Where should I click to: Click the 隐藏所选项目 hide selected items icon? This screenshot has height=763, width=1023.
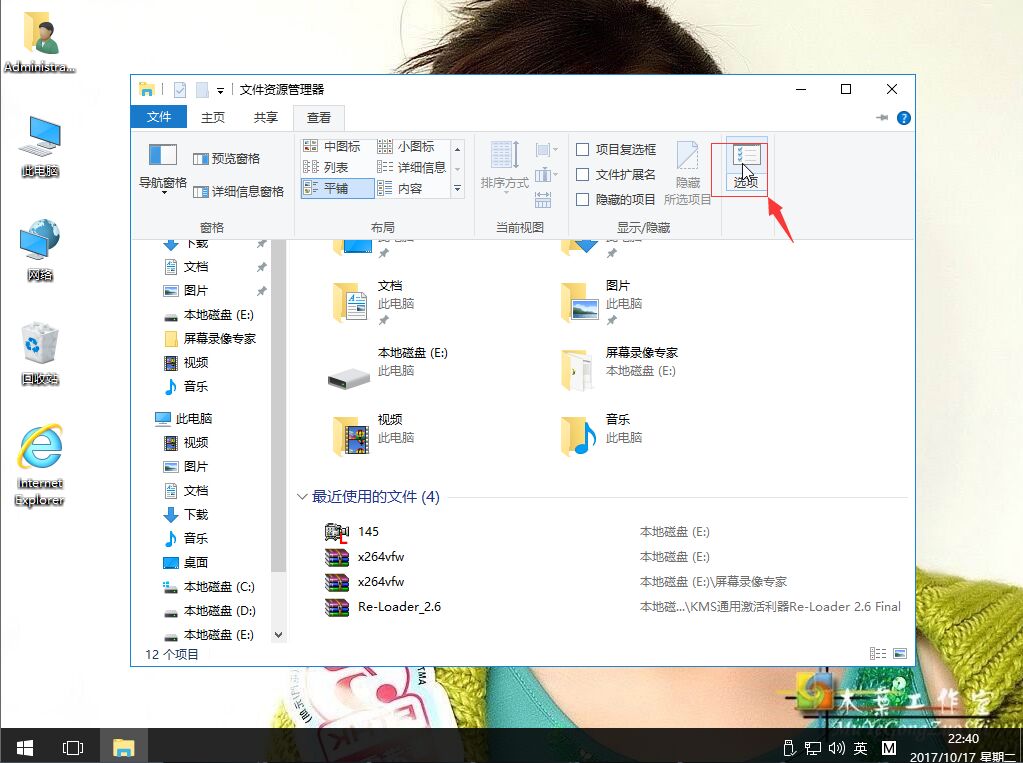(688, 168)
